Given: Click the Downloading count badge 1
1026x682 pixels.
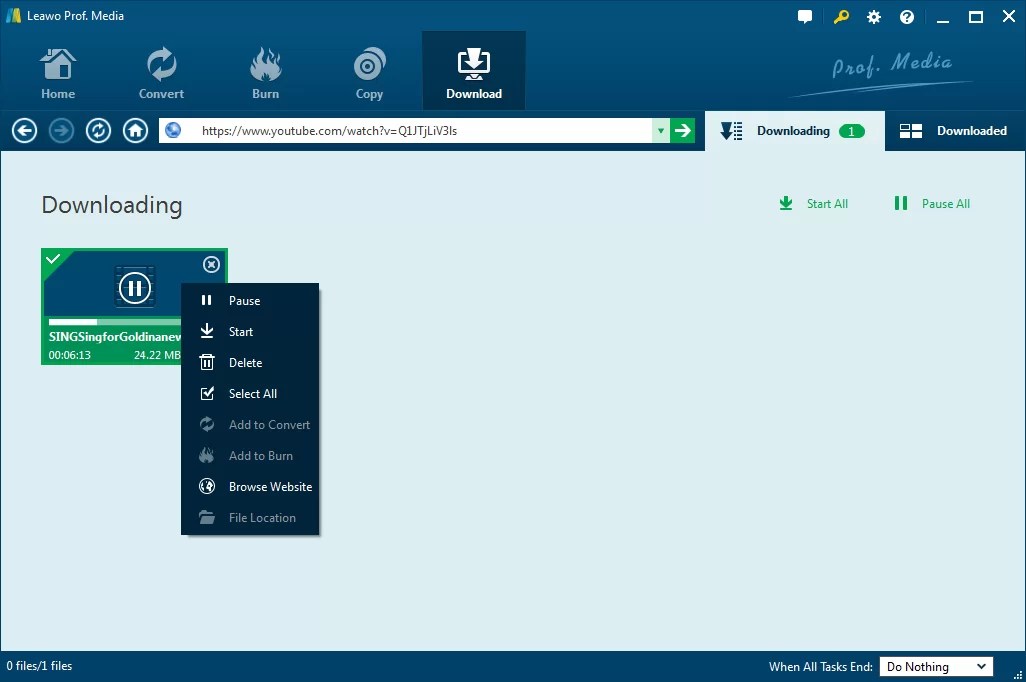Looking at the screenshot, I should tap(851, 131).
